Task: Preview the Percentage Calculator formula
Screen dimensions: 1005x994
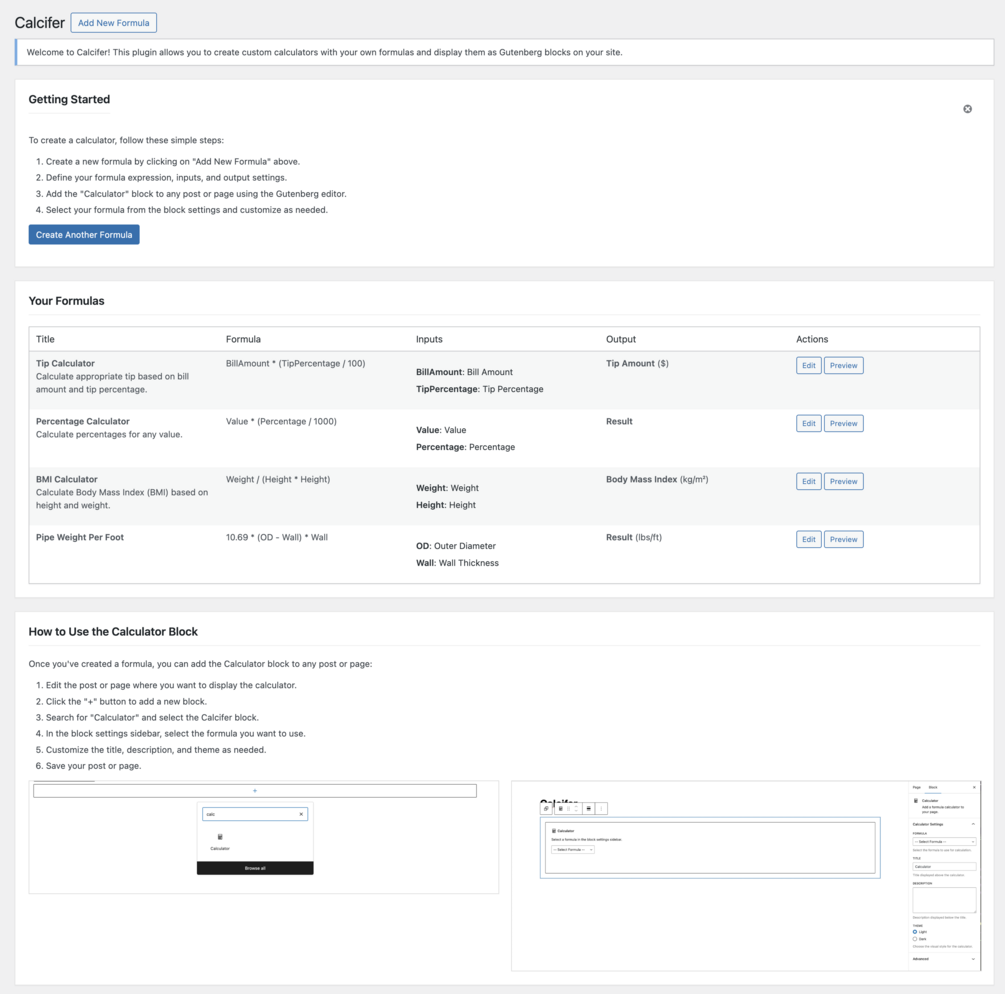Action: click(843, 424)
